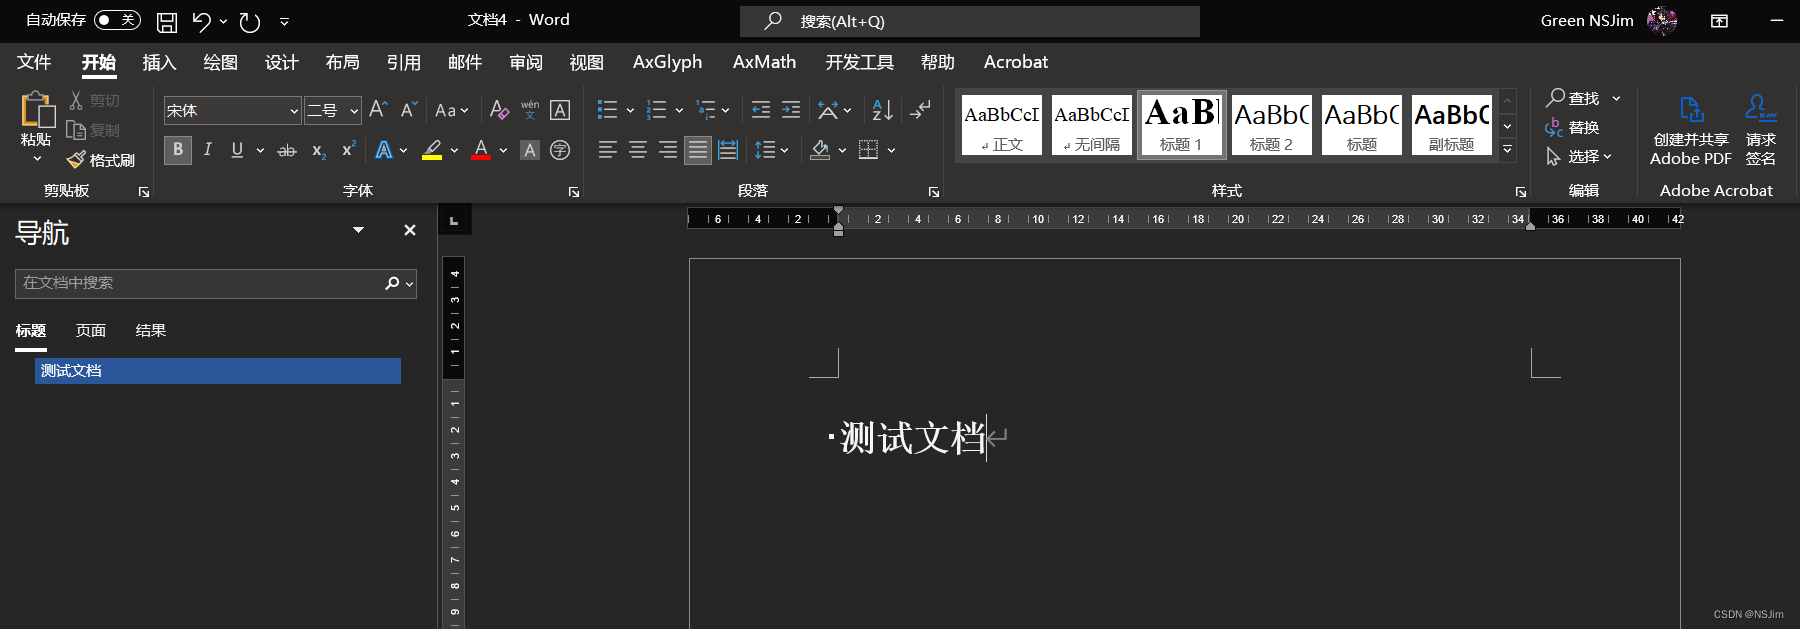Click the search magnifier in navigation pane
Image resolution: width=1800 pixels, height=629 pixels.
pyautogui.click(x=392, y=284)
